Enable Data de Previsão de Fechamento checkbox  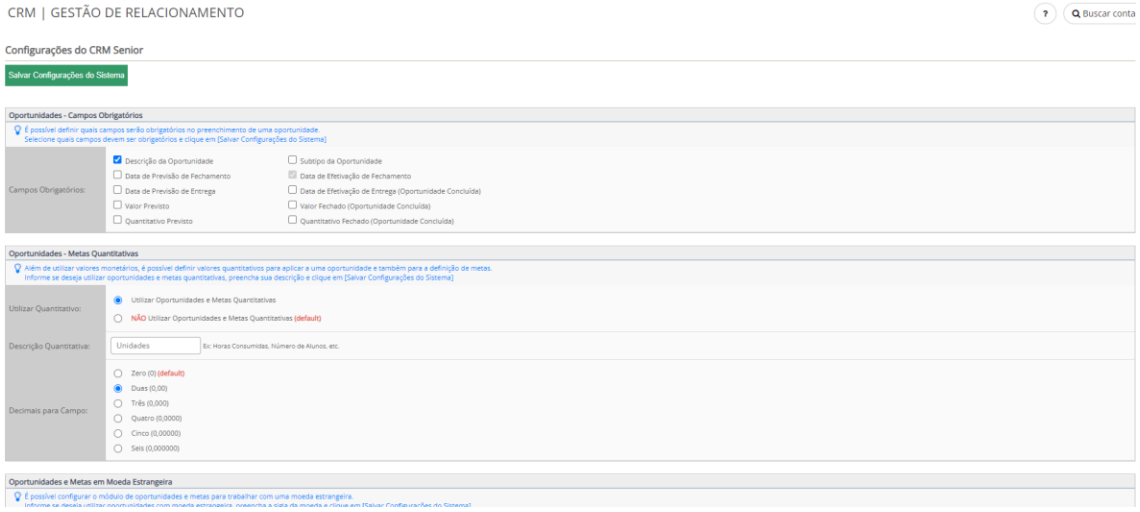118,175
